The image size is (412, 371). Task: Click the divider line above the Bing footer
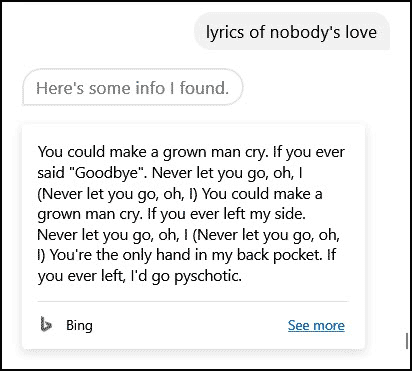[193, 301]
